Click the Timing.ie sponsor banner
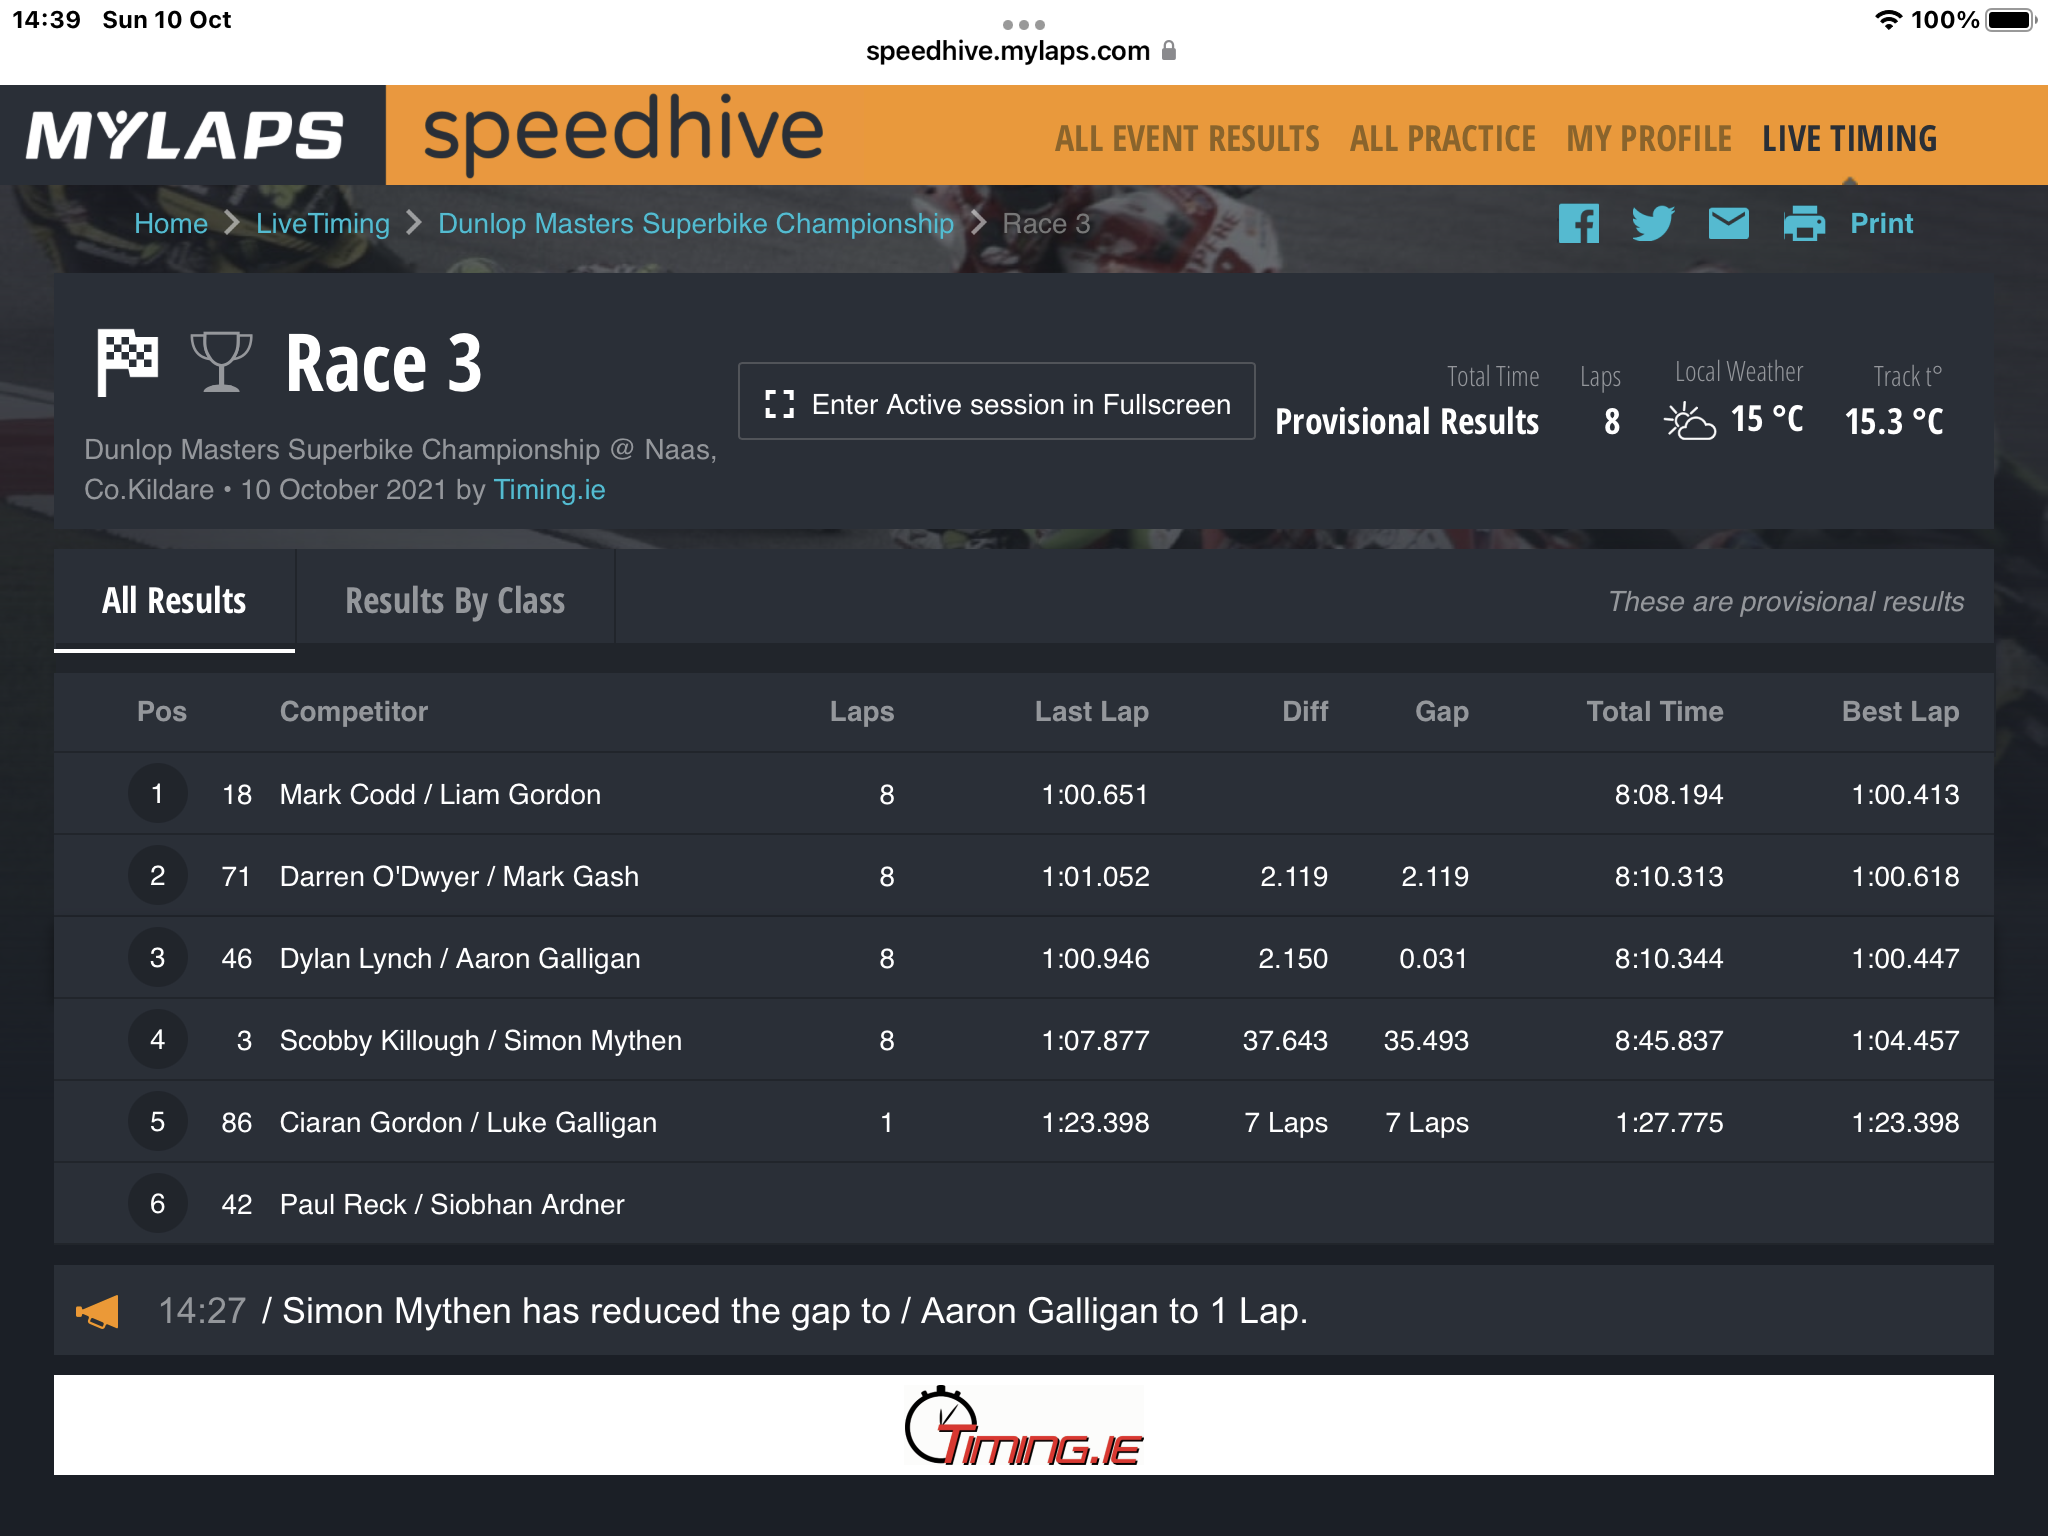This screenshot has width=2048, height=1536. tap(1024, 1425)
